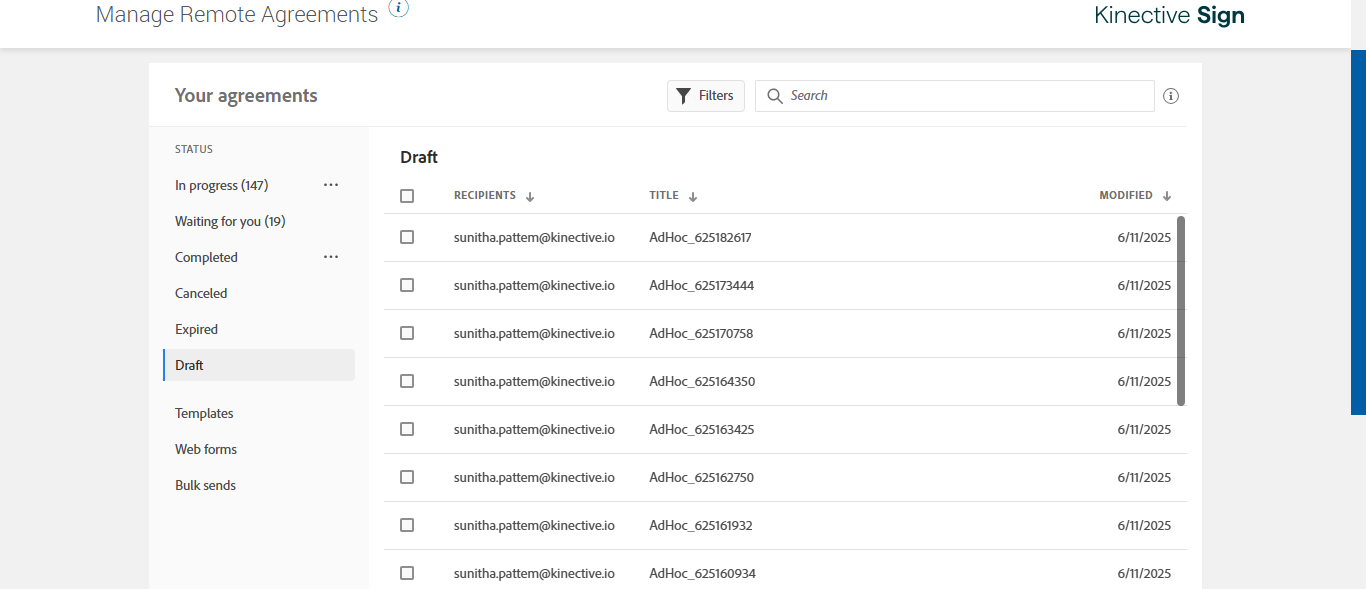Open the In progress three-dots menu

(x=331, y=185)
